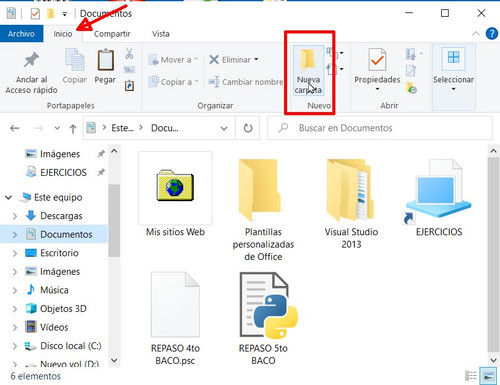
Task: Click the folder icon in quick access toolbar
Action: pyautogui.click(x=51, y=14)
